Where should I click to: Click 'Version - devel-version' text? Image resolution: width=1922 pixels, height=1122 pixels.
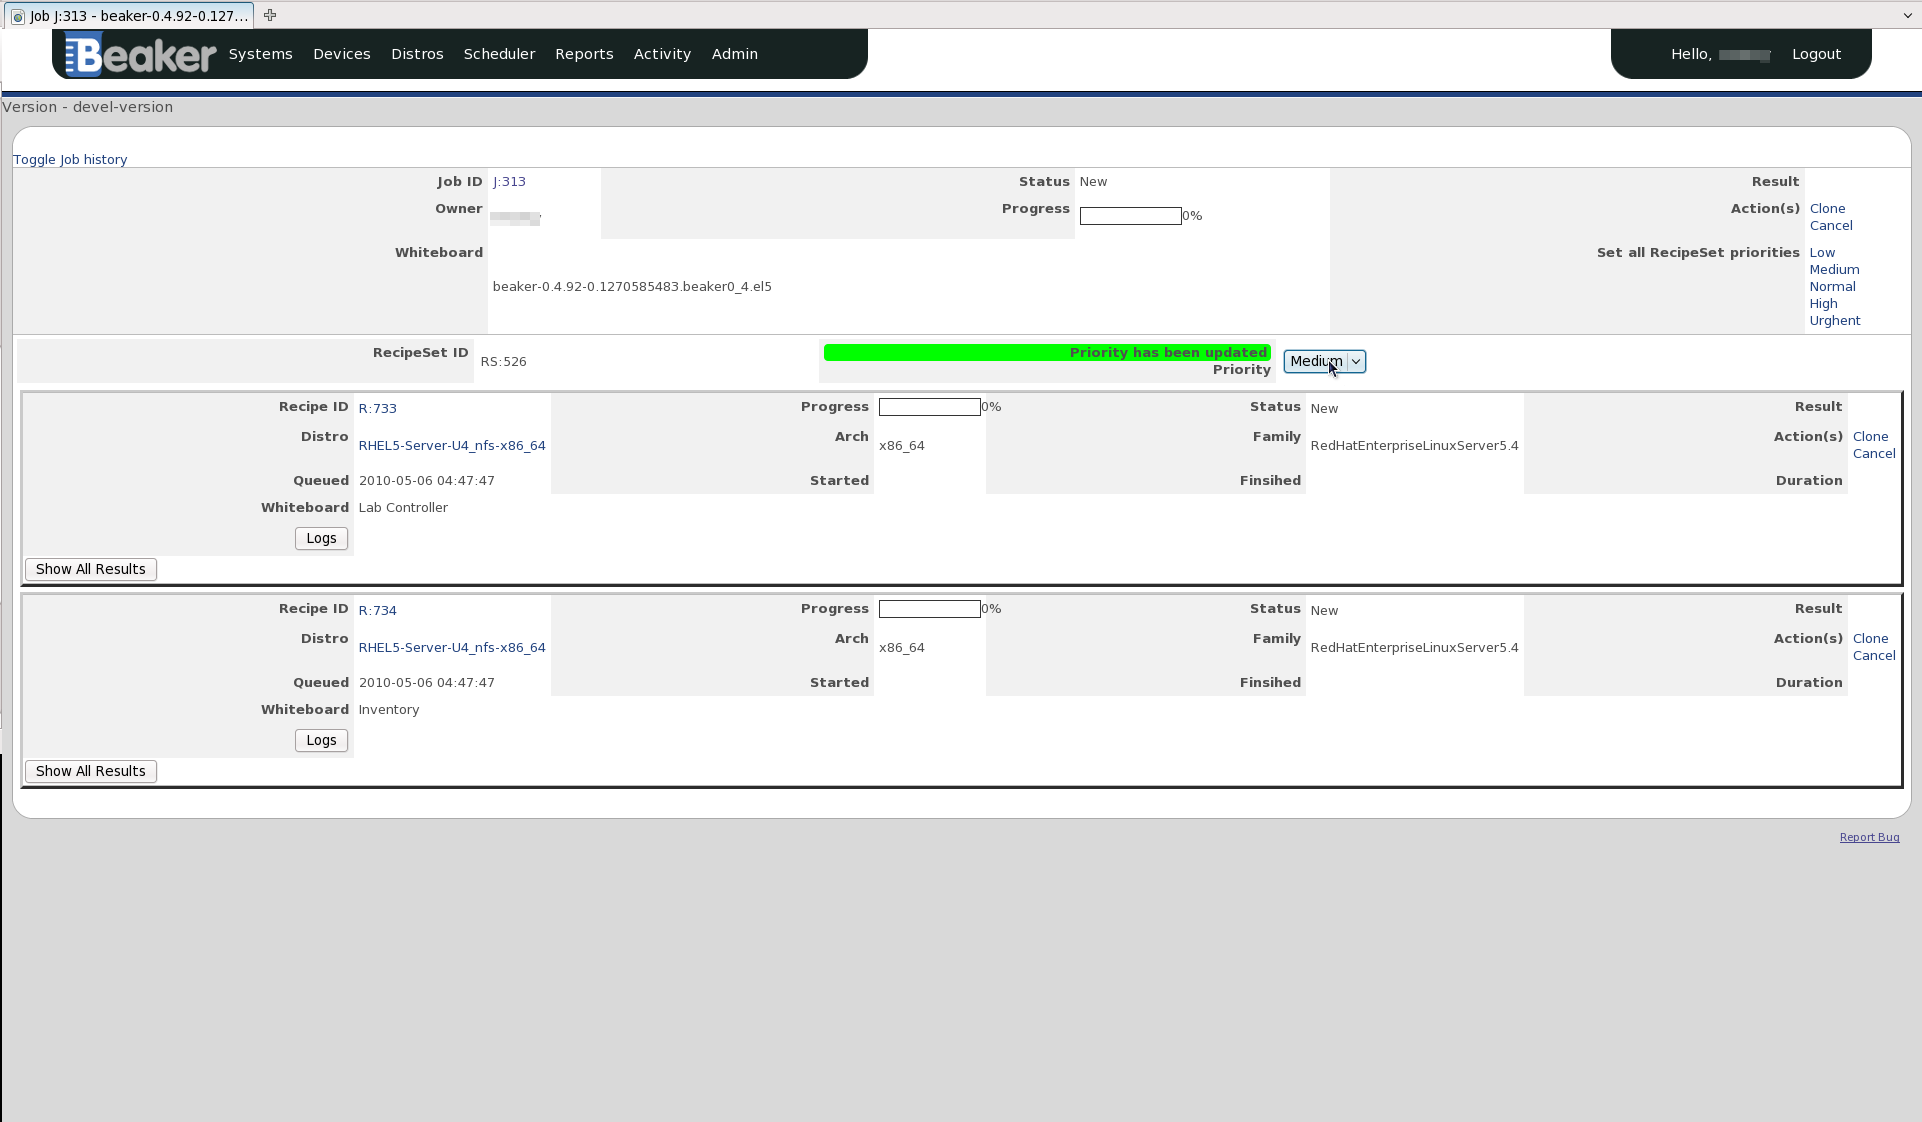[87, 107]
